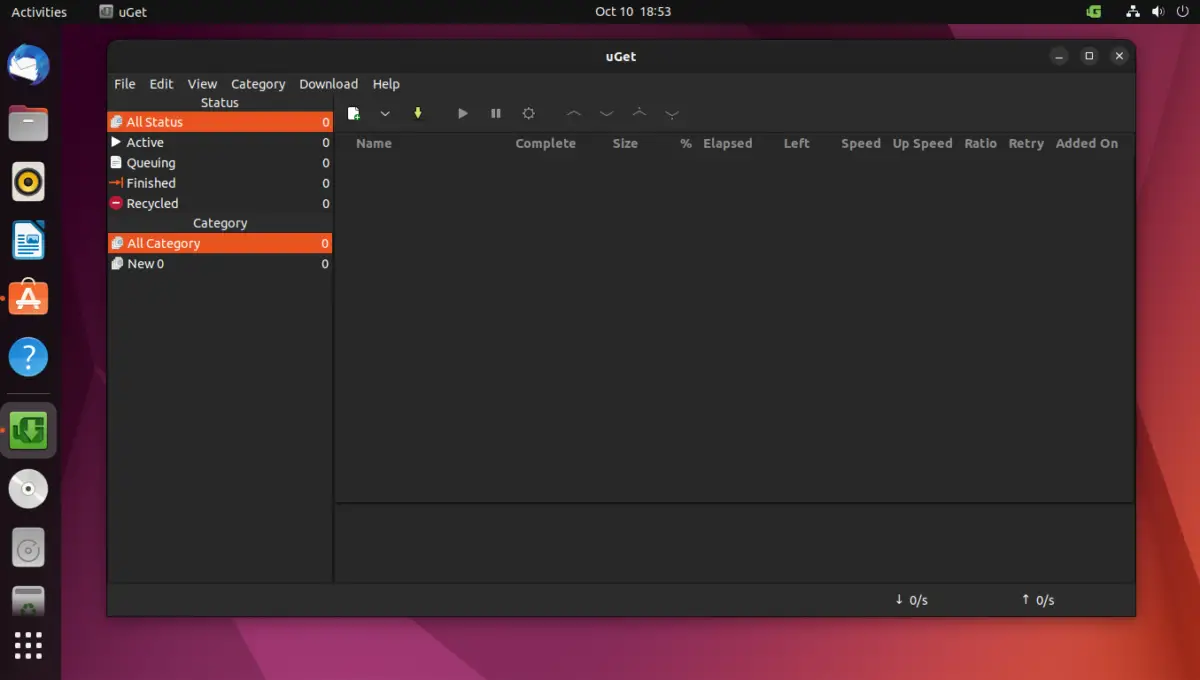Select the Recycled status row
Screen dimensions: 1200x680
tap(220, 203)
